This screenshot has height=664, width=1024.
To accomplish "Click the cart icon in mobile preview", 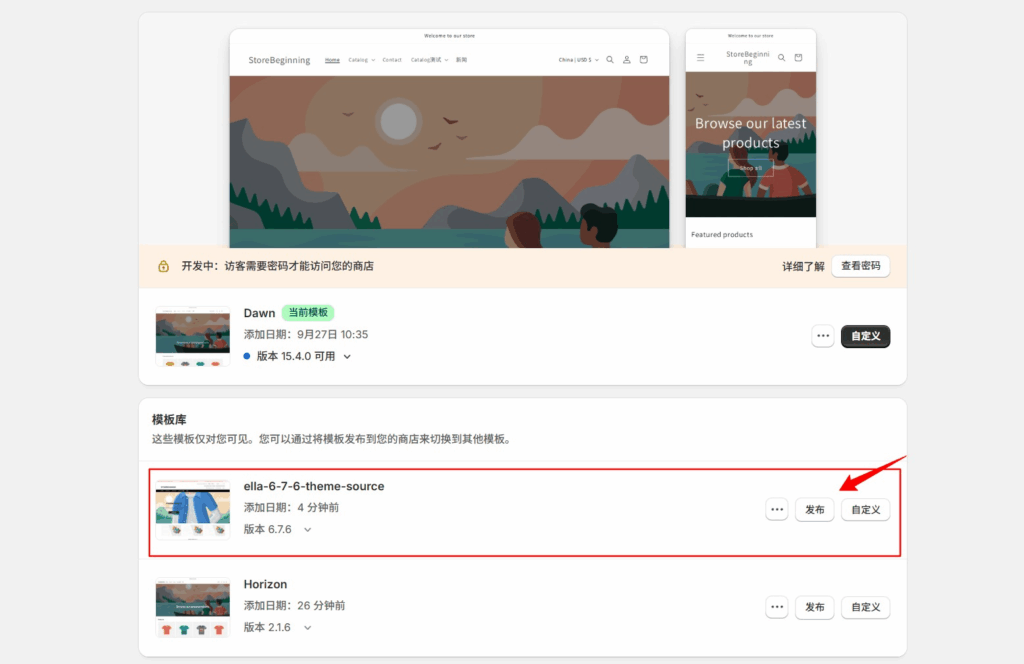I will [798, 58].
